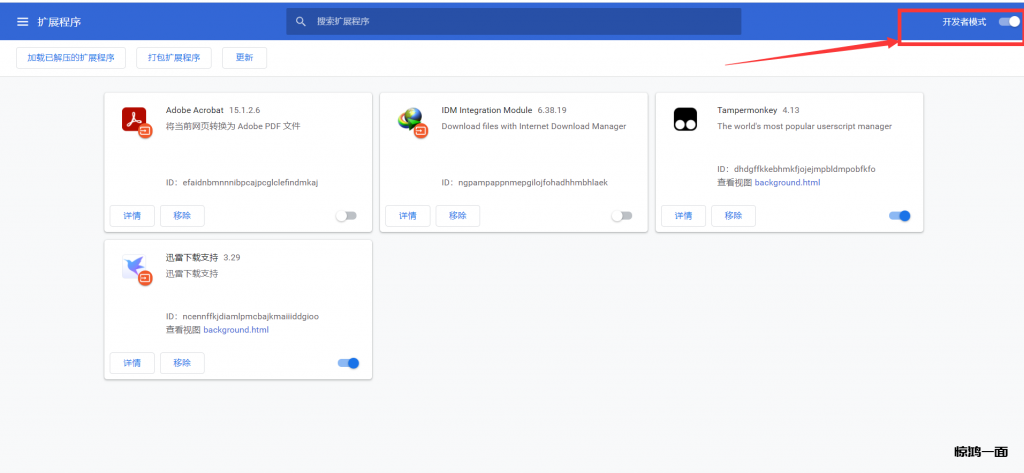Open the hamburger main menu
The image size is (1024, 473).
pyautogui.click(x=22, y=21)
